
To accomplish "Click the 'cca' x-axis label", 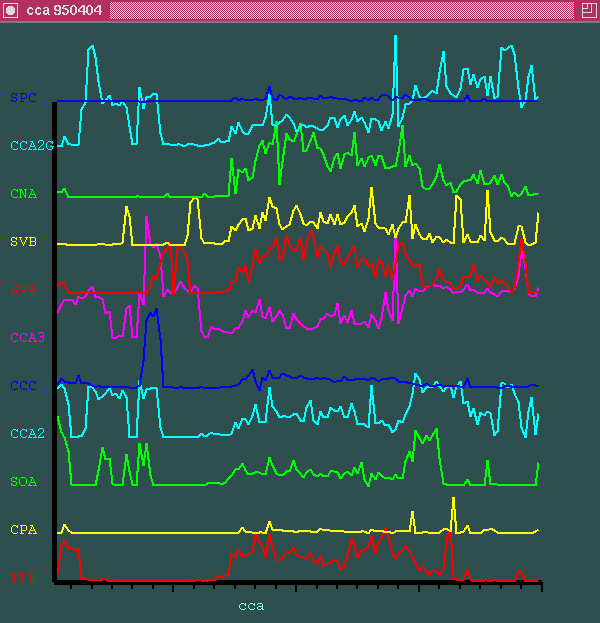I will [x=251, y=606].
